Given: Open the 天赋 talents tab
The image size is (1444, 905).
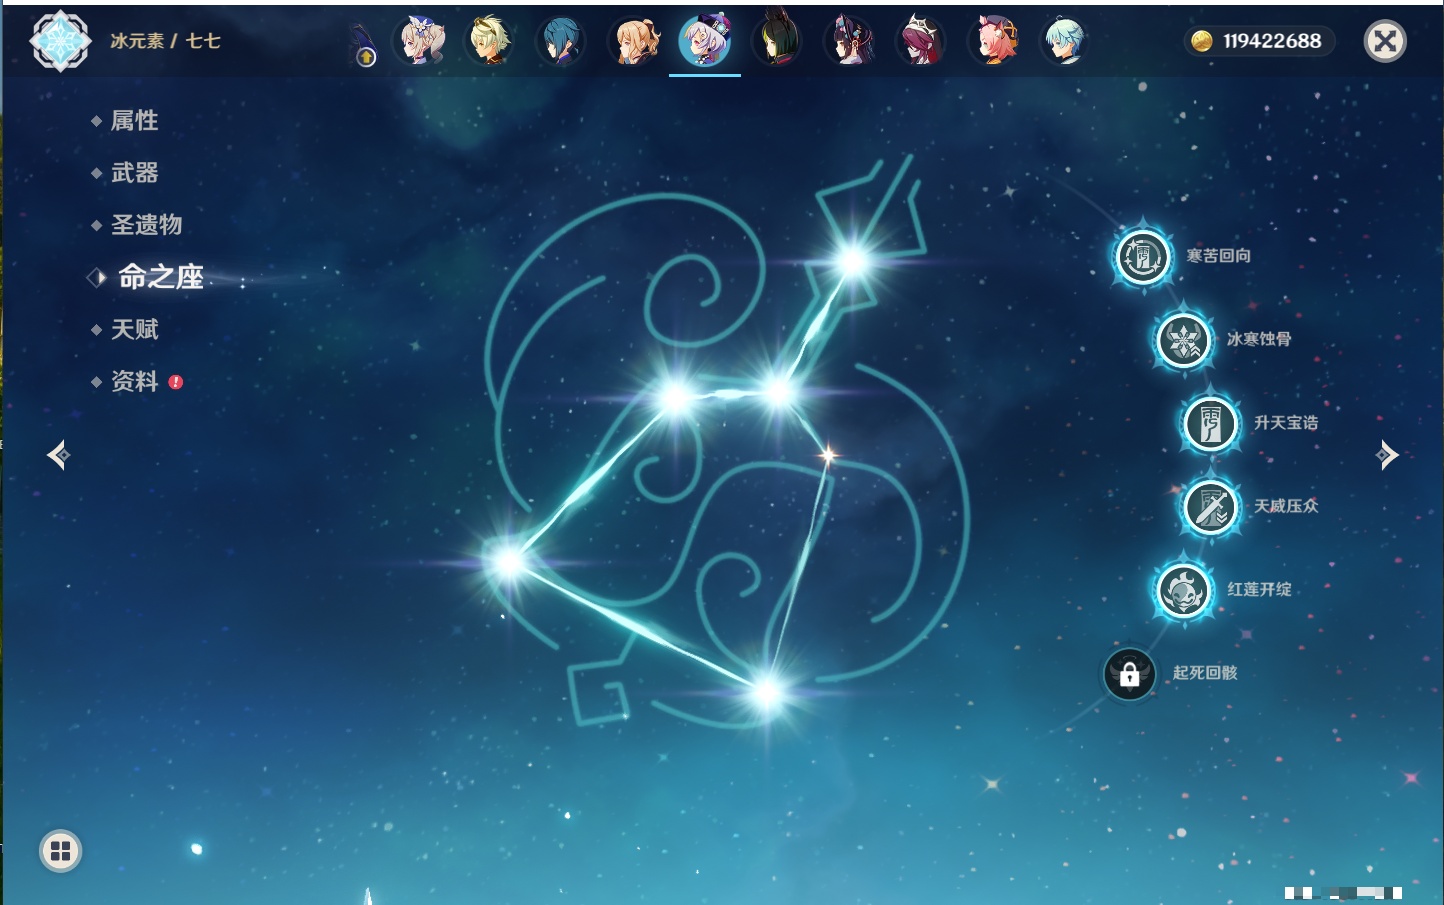Looking at the screenshot, I should click(134, 329).
